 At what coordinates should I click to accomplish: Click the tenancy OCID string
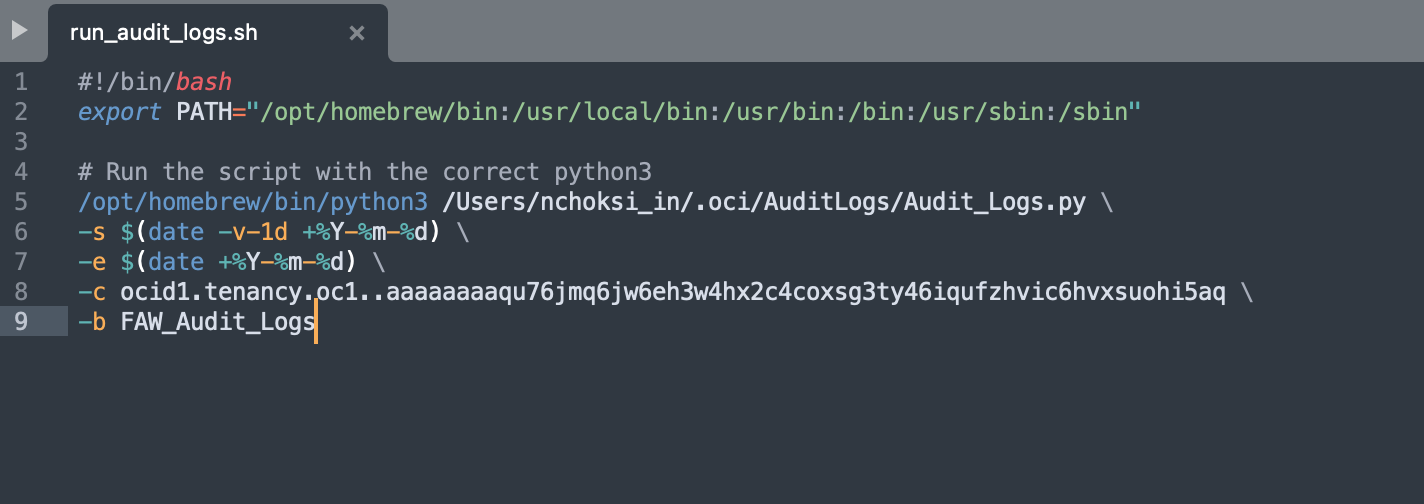672,292
